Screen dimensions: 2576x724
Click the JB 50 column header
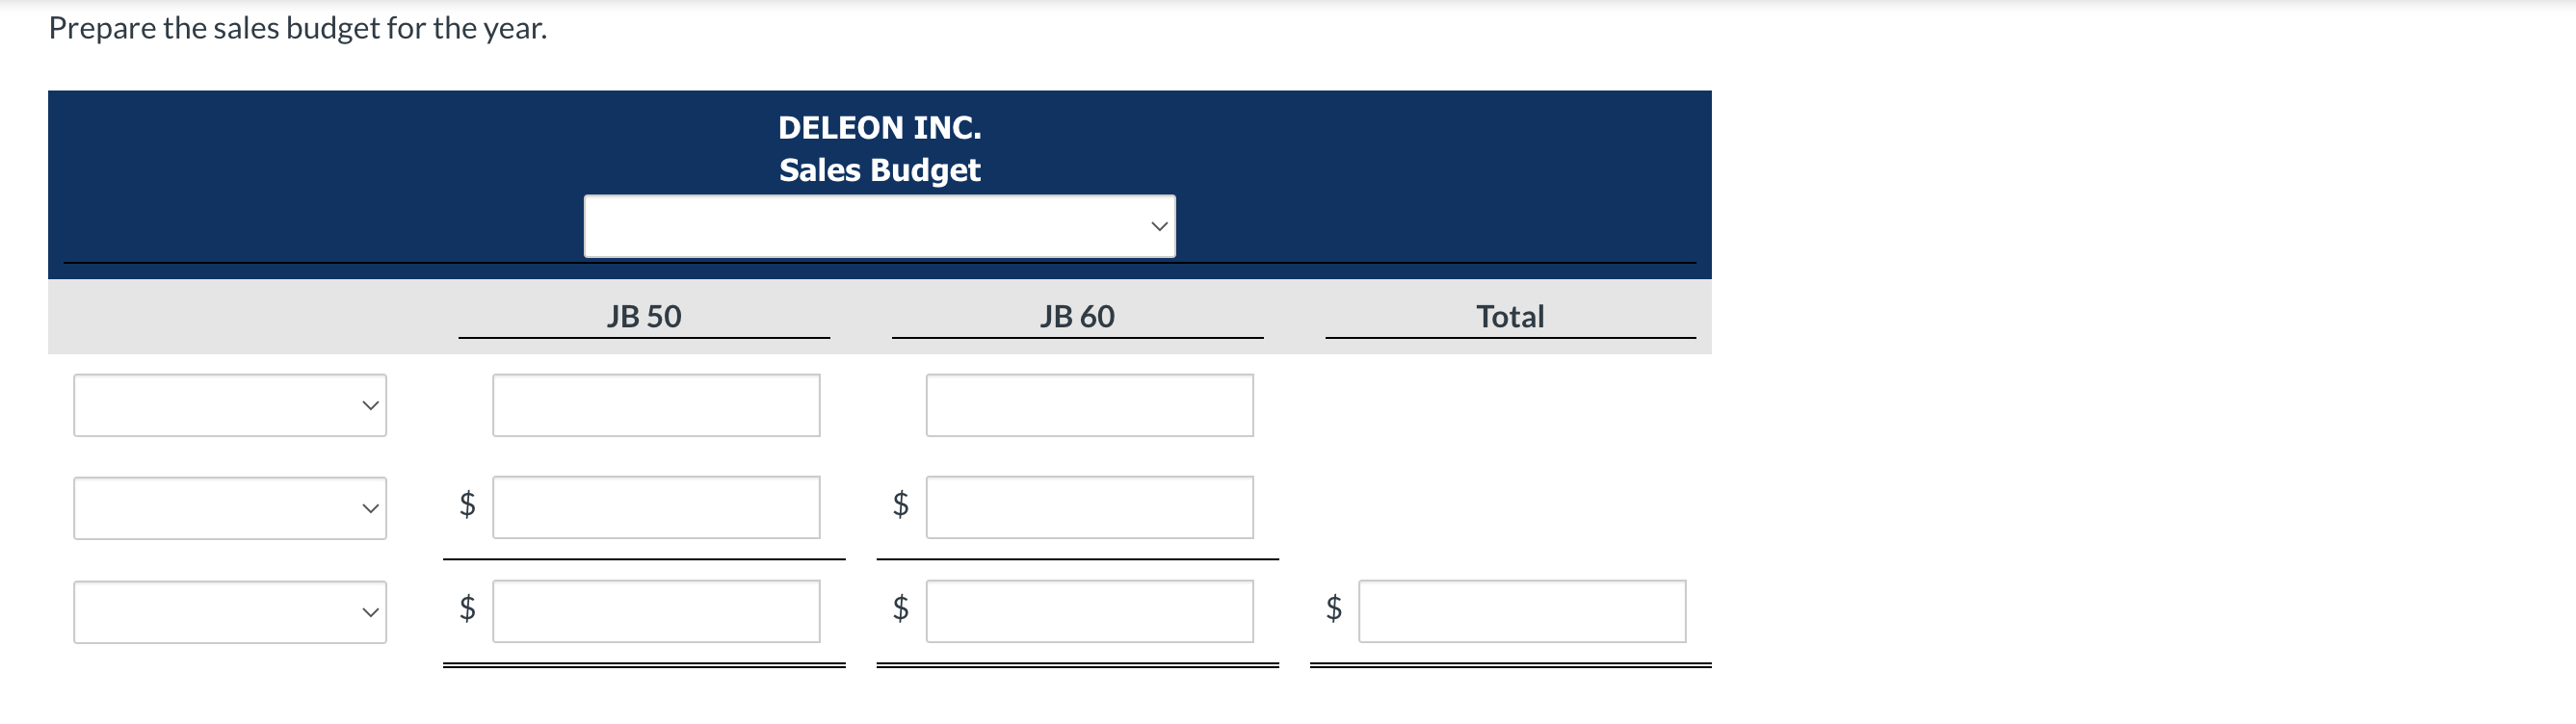(x=645, y=316)
